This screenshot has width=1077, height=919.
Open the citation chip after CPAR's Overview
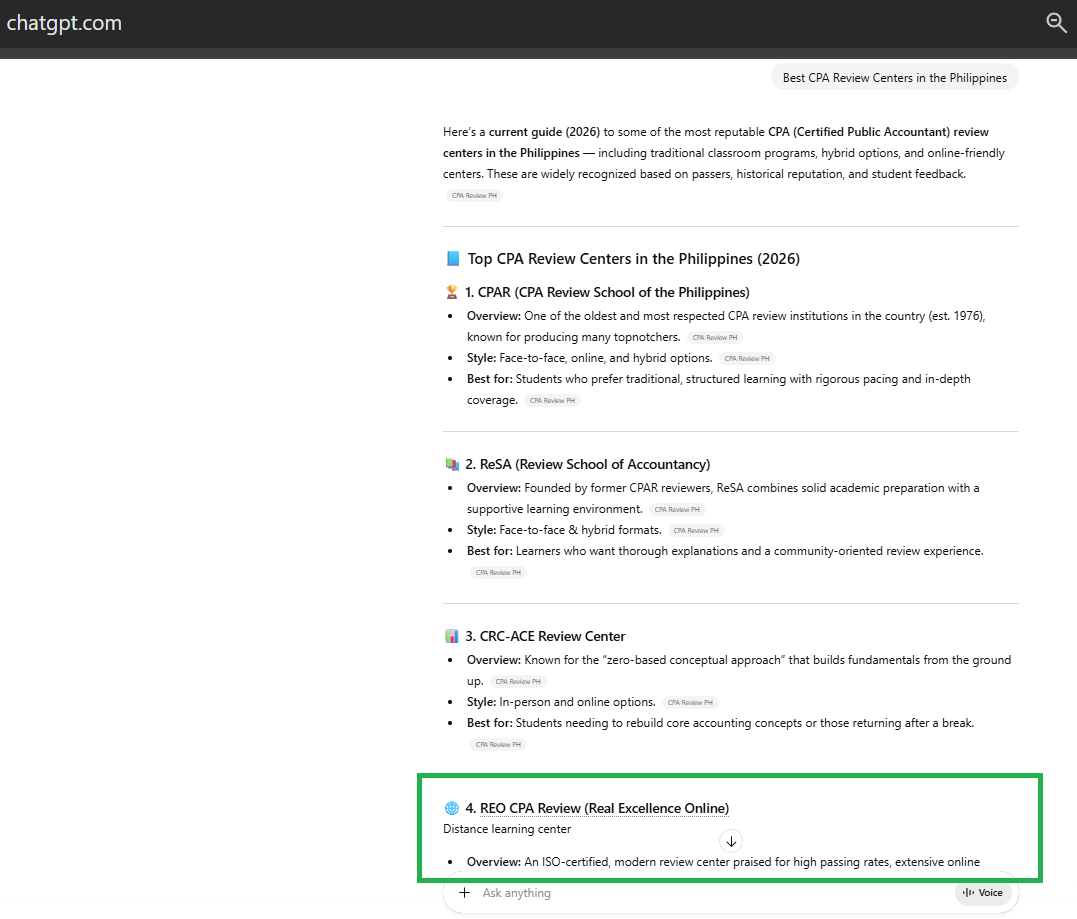714,338
